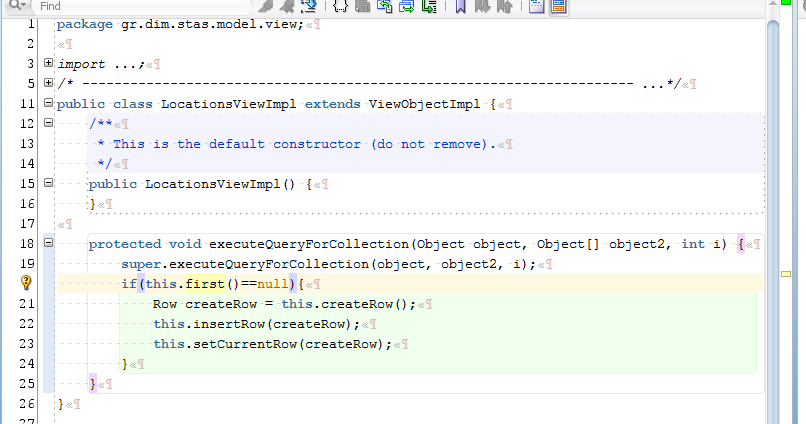Click 'extends' keyword on line 11

(333, 104)
